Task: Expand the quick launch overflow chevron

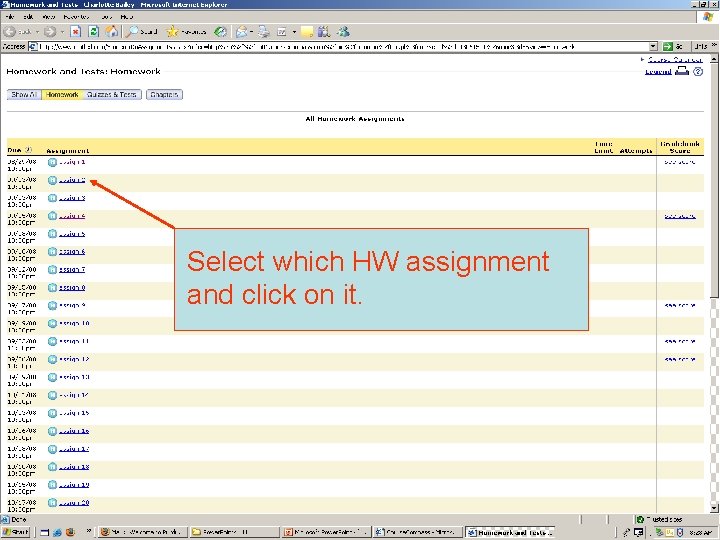Action: [x=89, y=530]
